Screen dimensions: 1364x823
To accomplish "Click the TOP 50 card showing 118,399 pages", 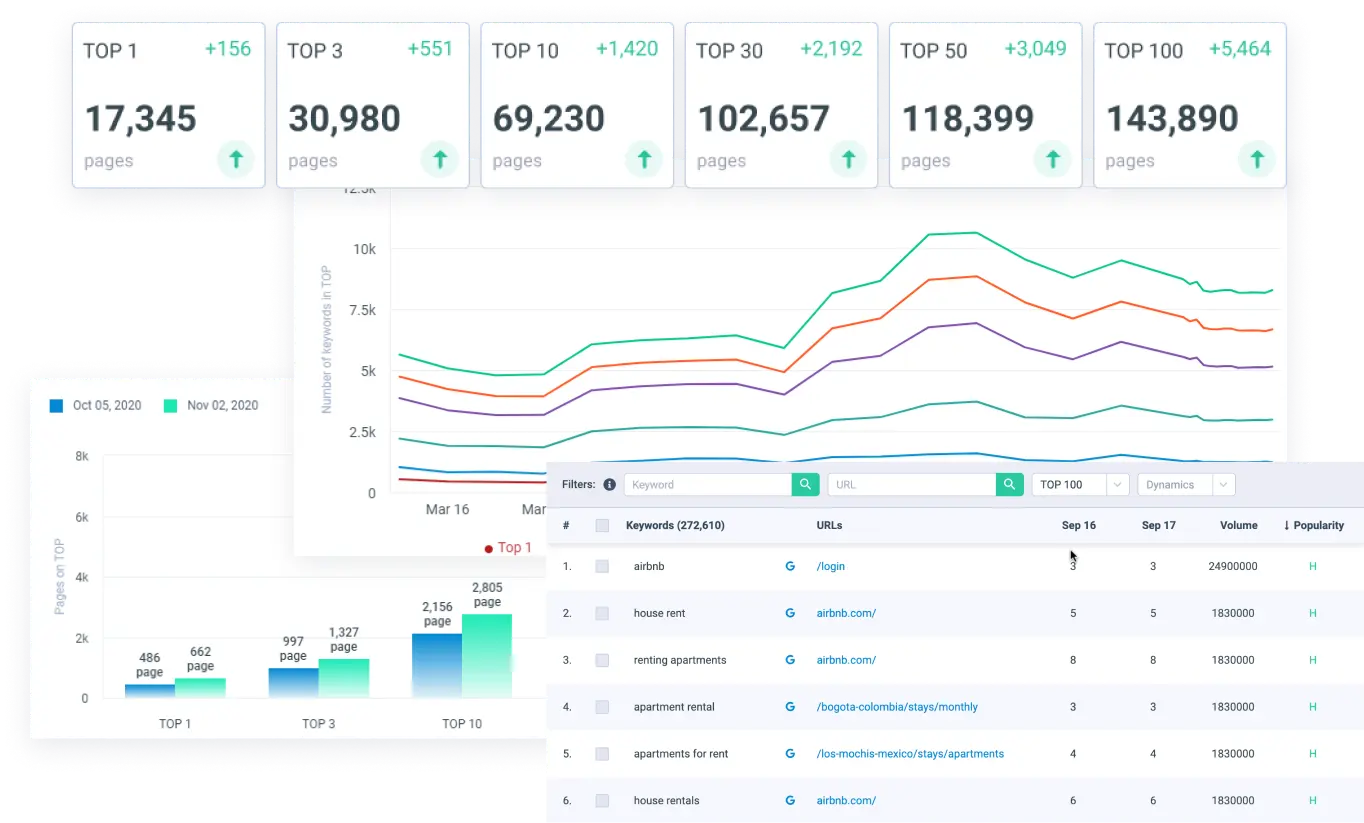I will pos(986,105).
